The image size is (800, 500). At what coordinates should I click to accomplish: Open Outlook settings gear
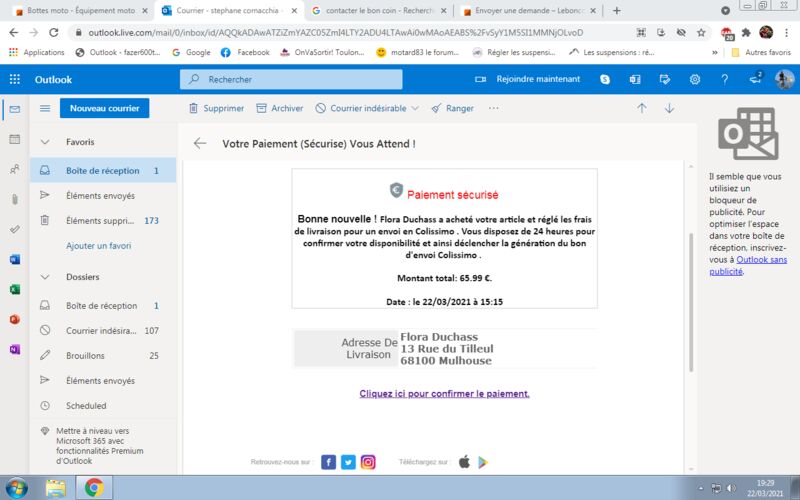click(695, 79)
